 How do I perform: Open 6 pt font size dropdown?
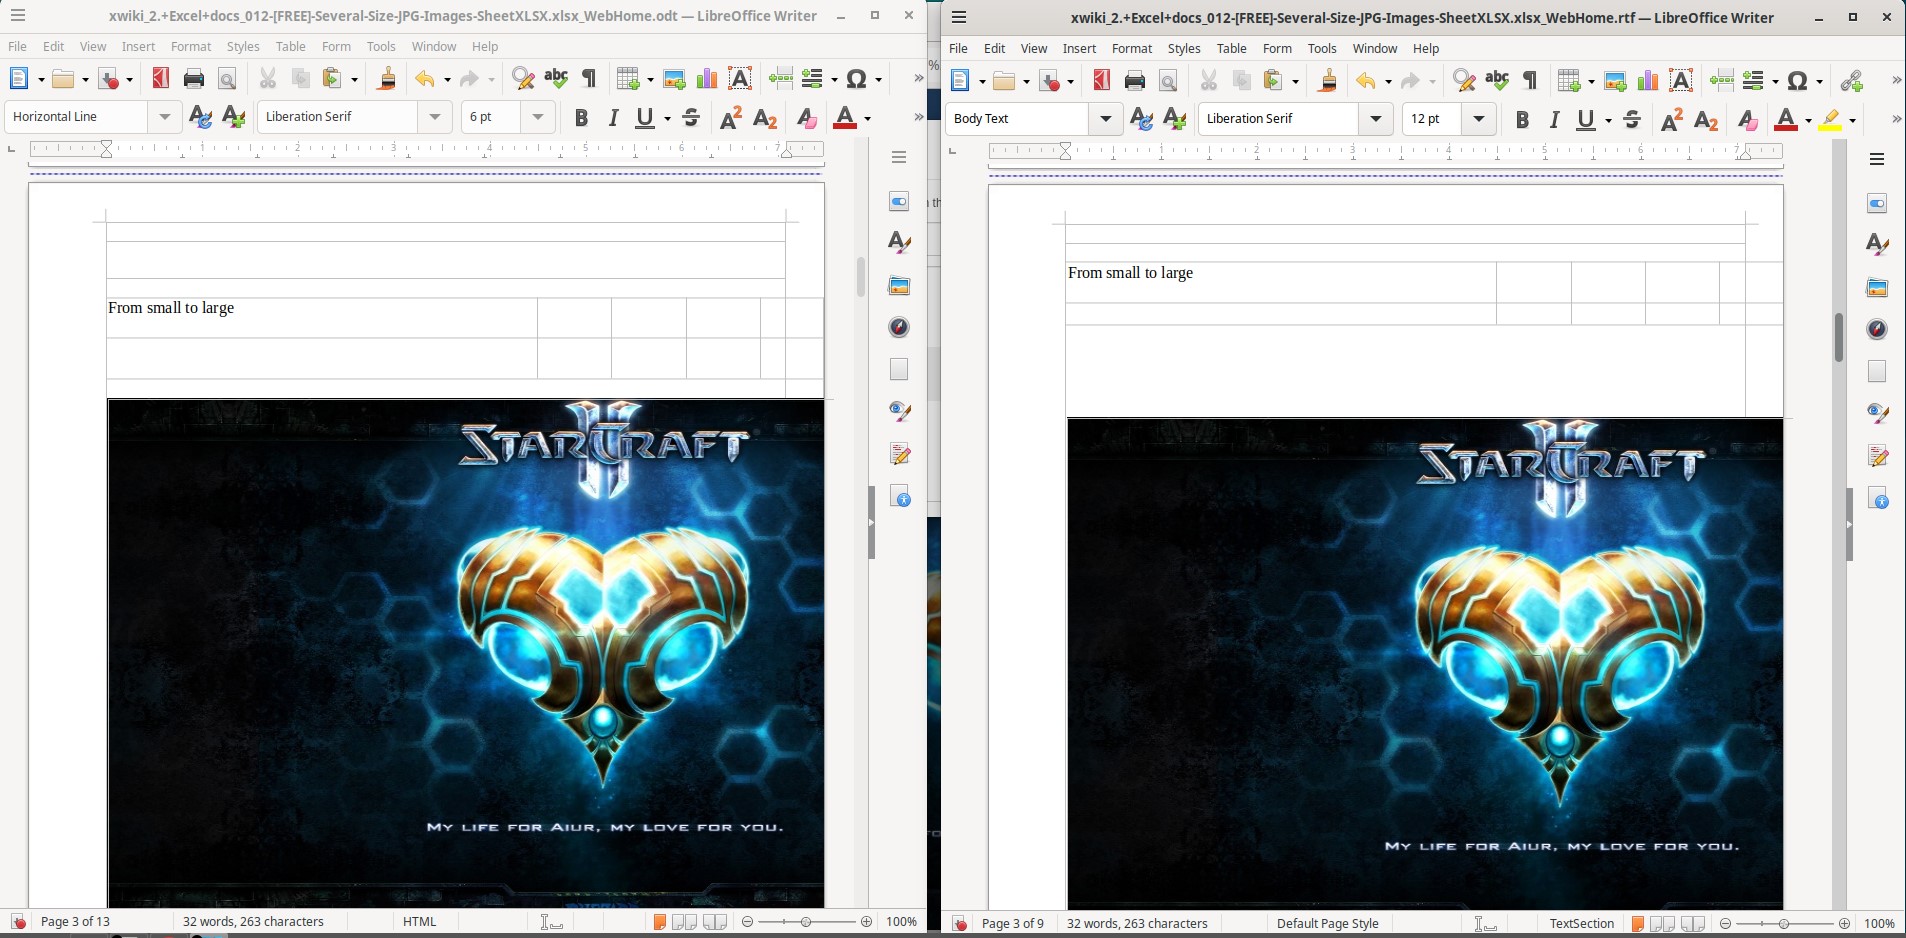click(x=538, y=117)
